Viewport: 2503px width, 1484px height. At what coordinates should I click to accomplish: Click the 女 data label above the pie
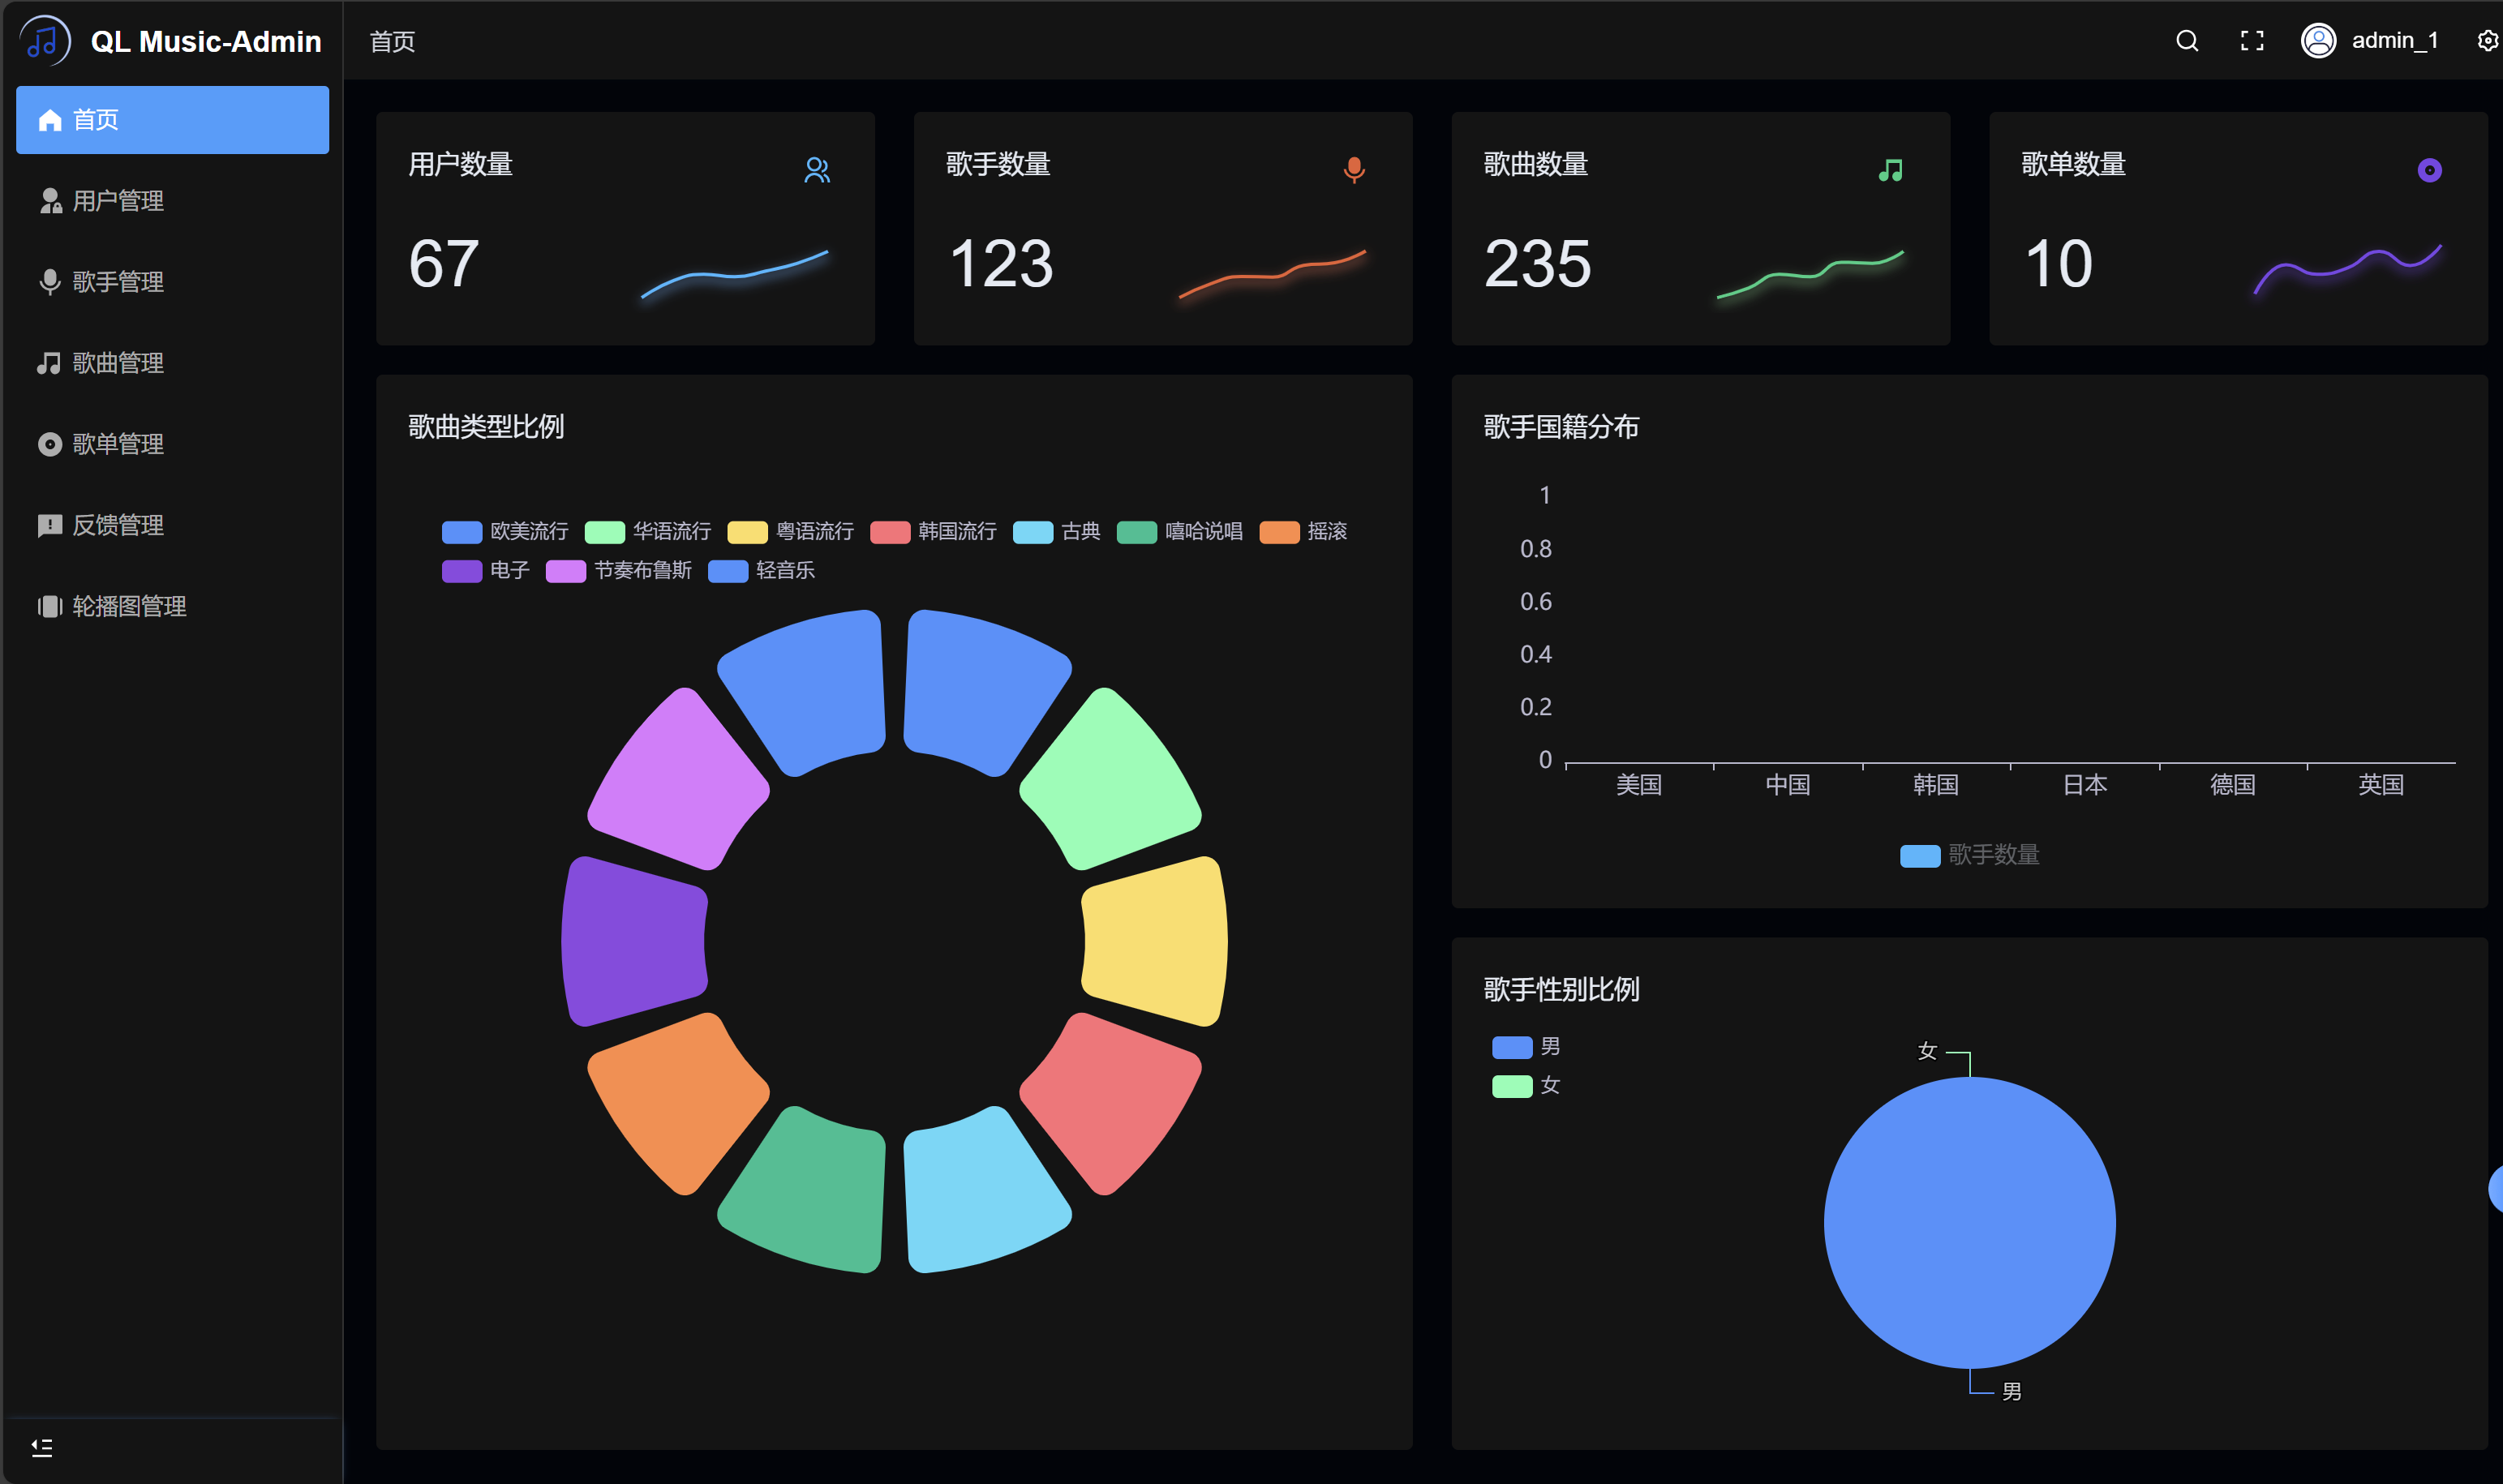tap(1927, 1051)
